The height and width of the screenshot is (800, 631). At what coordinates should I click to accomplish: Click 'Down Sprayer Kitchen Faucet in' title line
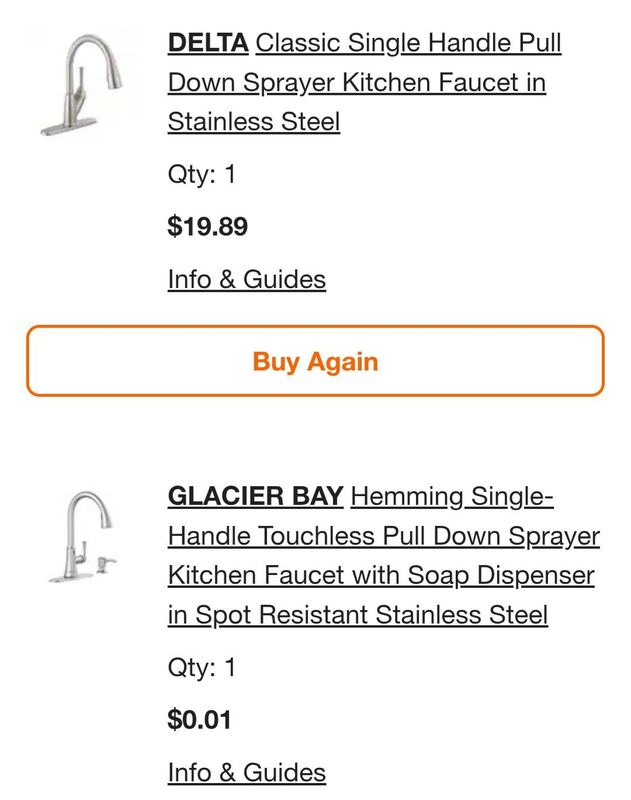[357, 83]
